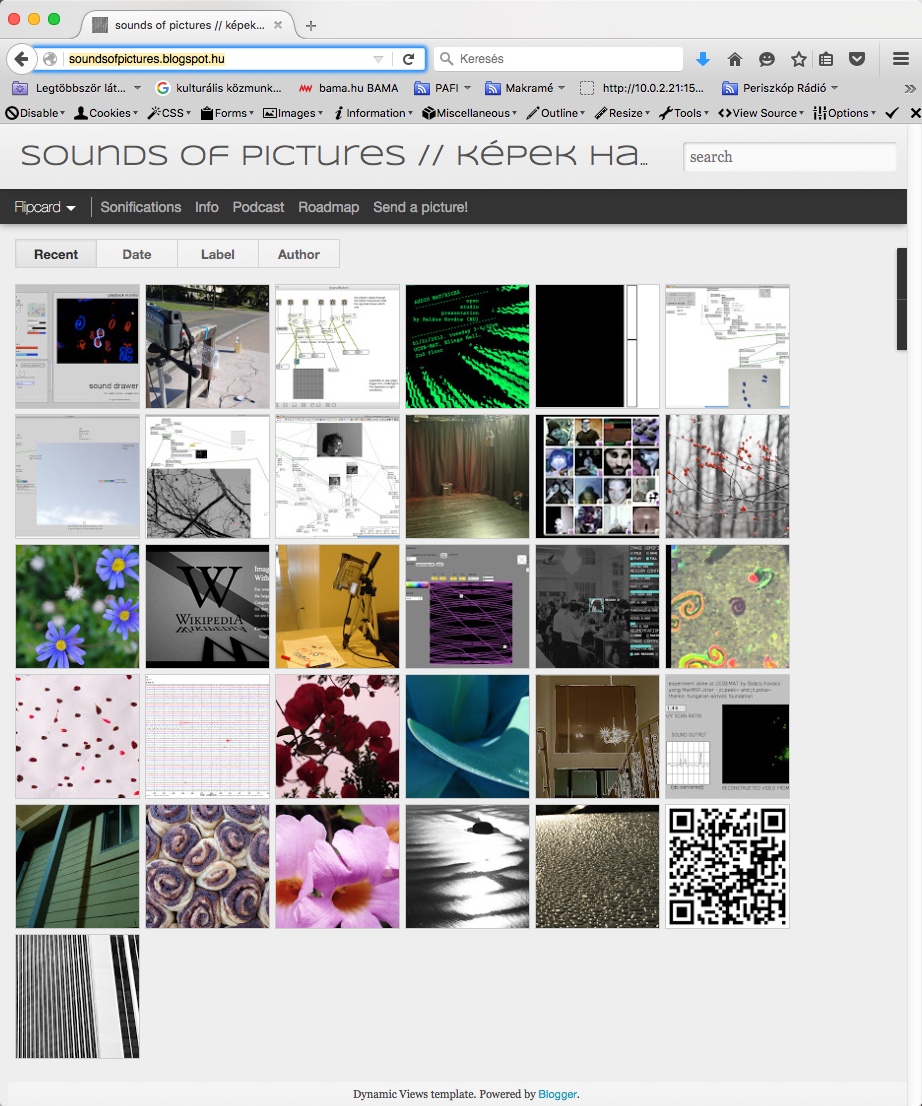
Task: Open the Pocket shield icon
Action: (857, 59)
